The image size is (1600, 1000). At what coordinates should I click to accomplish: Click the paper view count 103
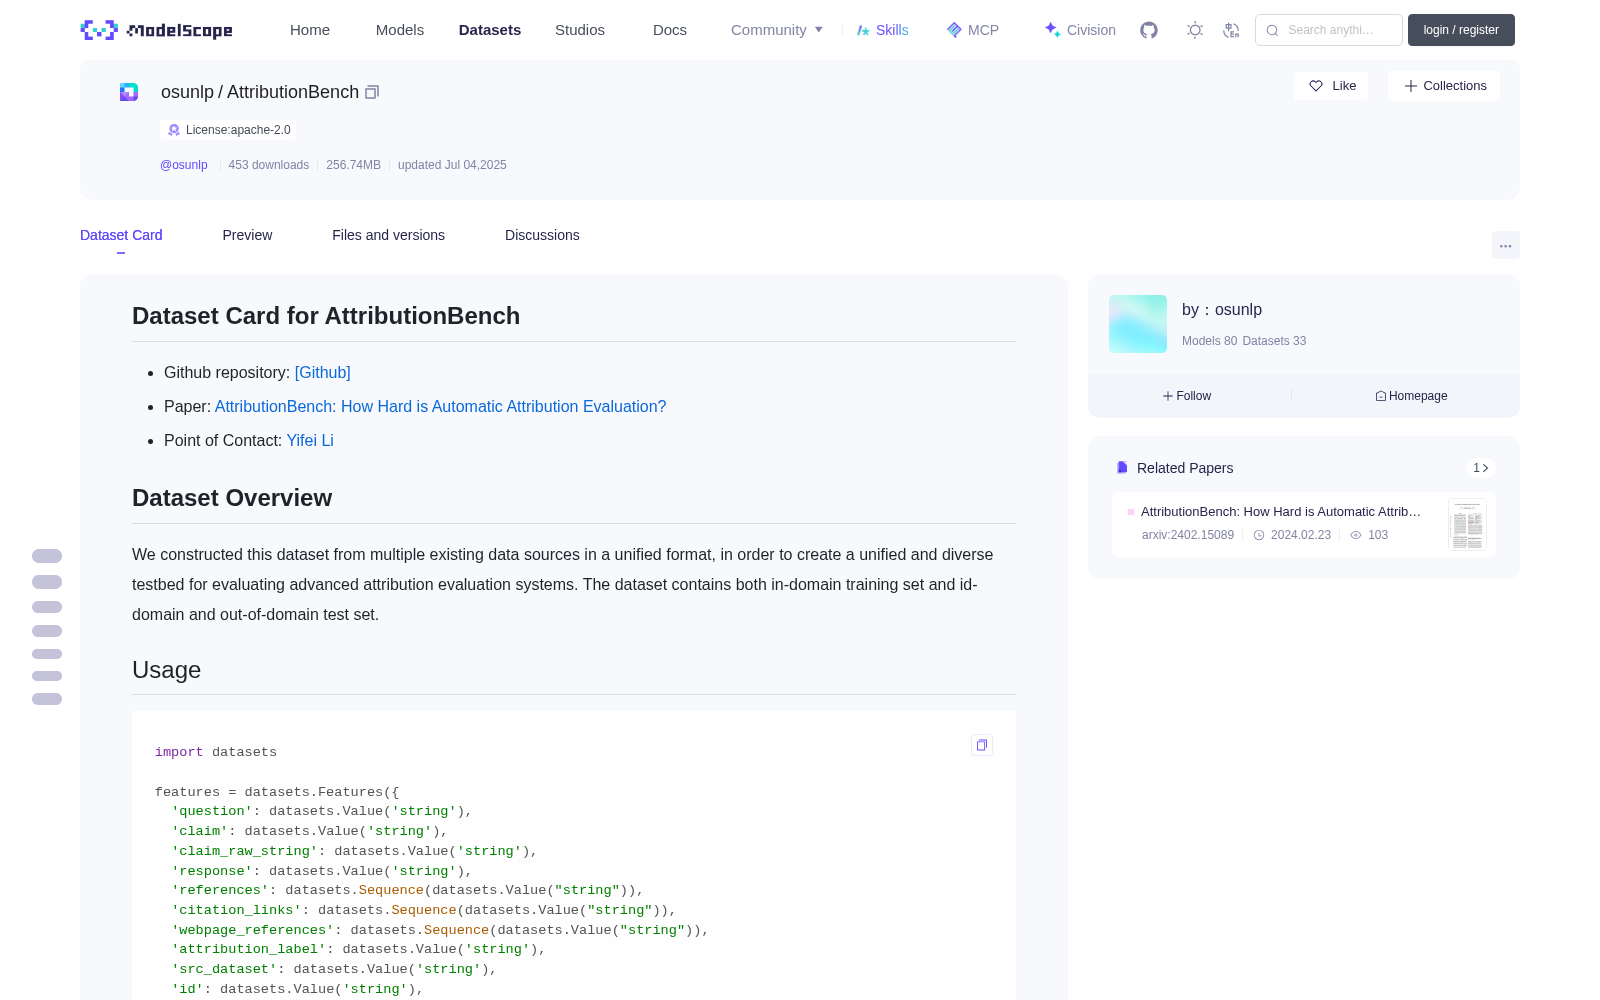[x=1369, y=535]
